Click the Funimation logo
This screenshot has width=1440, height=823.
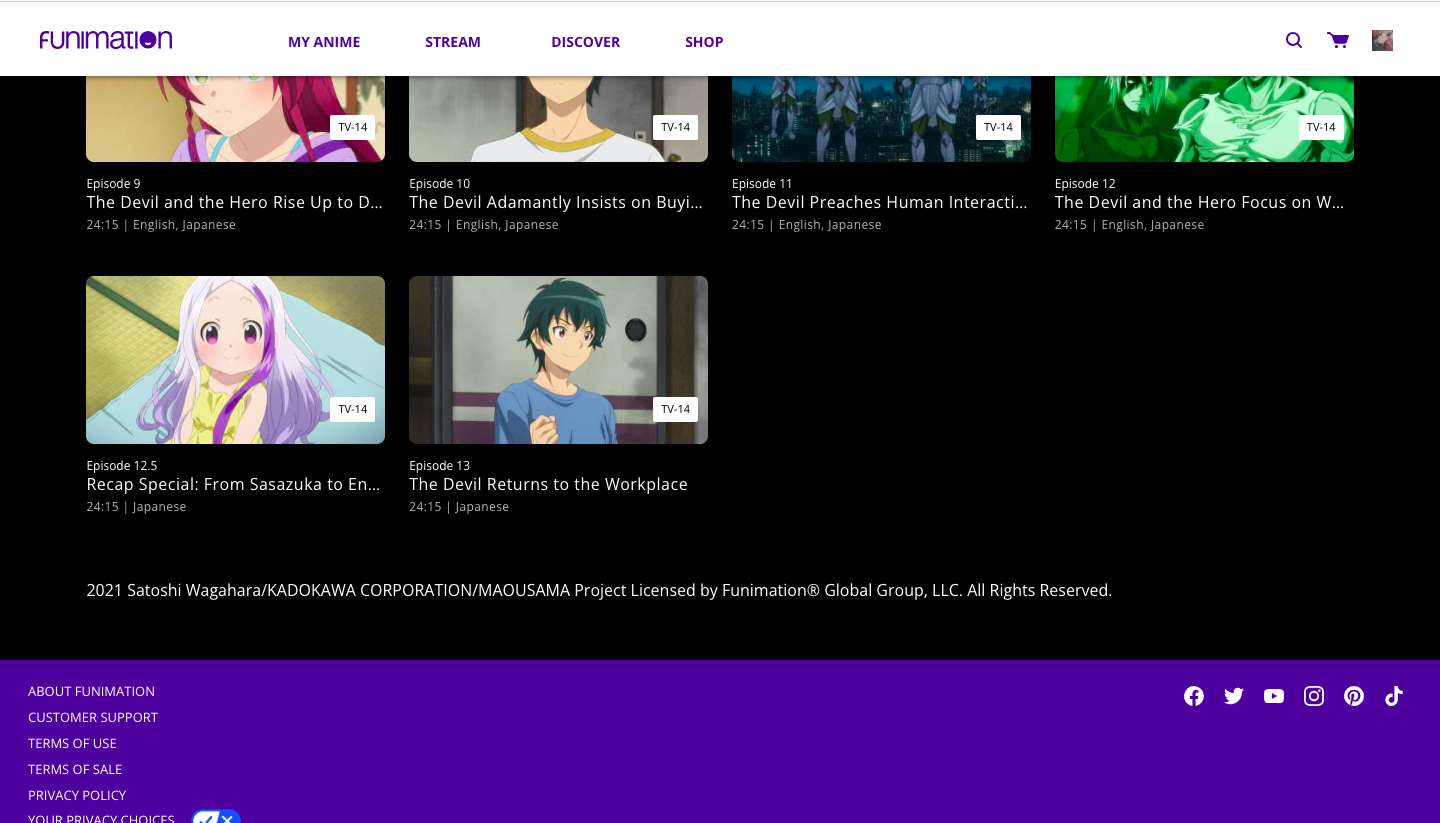106,40
